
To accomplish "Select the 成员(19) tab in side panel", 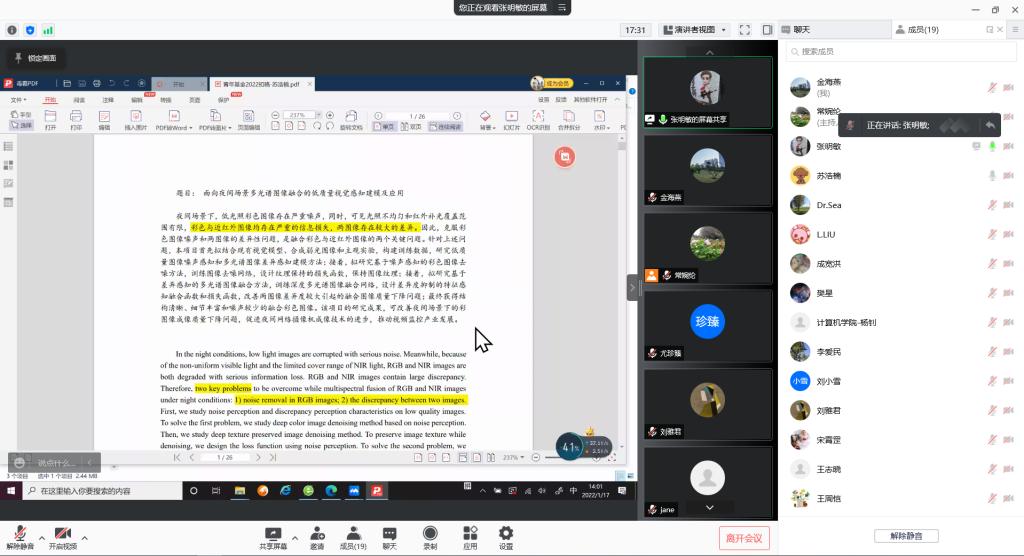I will coord(915,30).
